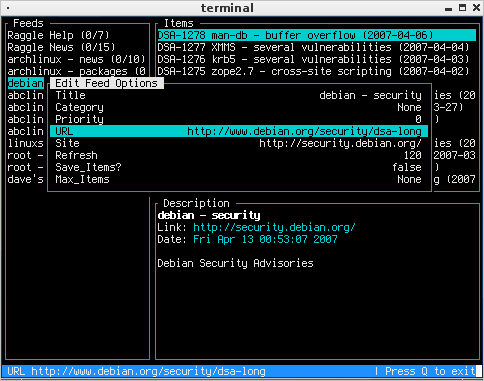484x381 pixels.
Task: Click the Description pane title
Action: [196, 203]
